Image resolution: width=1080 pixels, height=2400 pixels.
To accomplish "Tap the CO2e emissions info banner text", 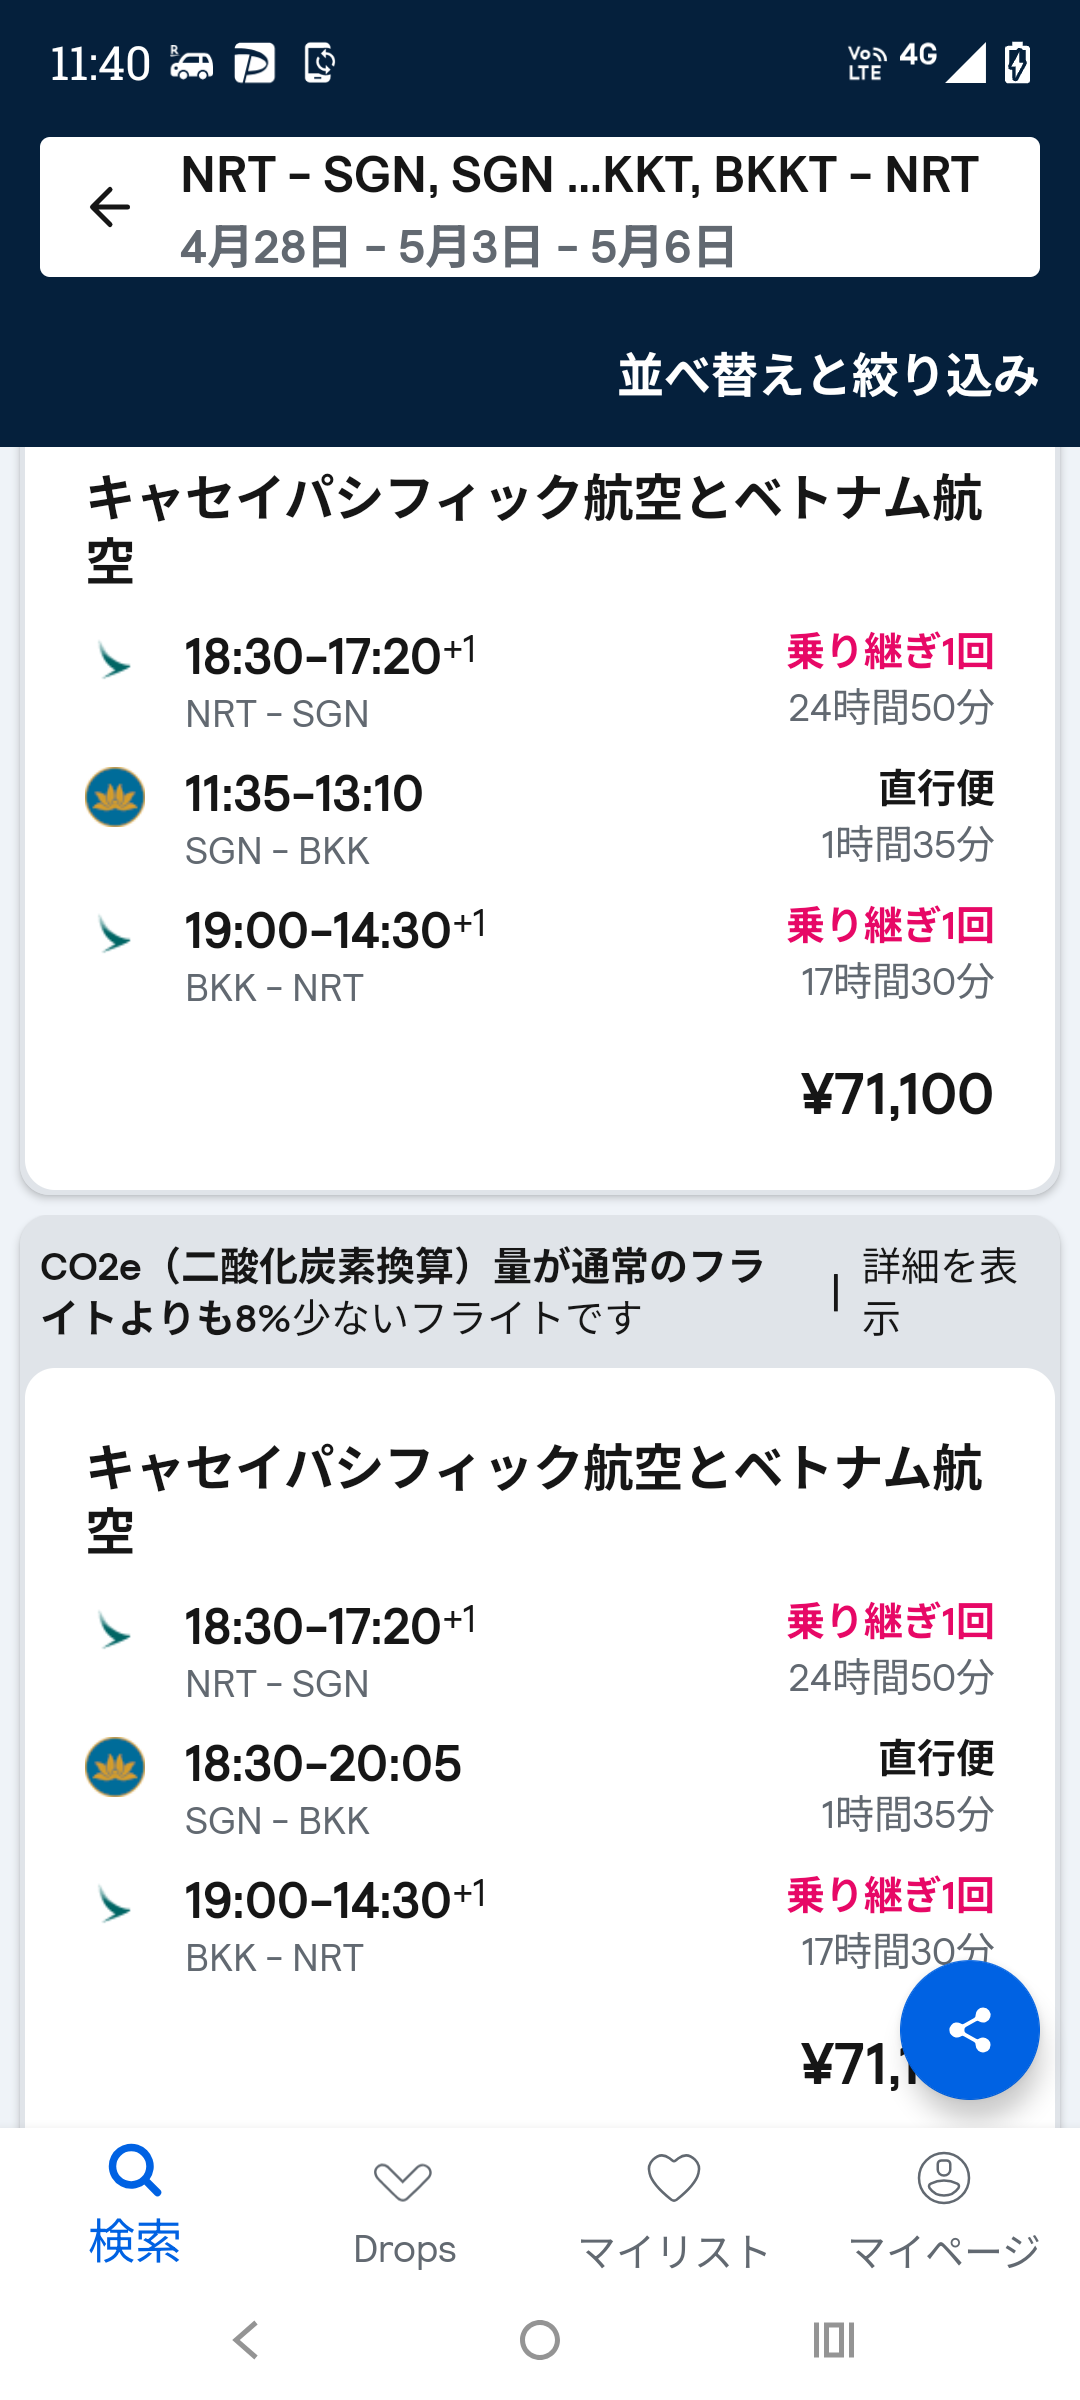I will click(400, 1292).
